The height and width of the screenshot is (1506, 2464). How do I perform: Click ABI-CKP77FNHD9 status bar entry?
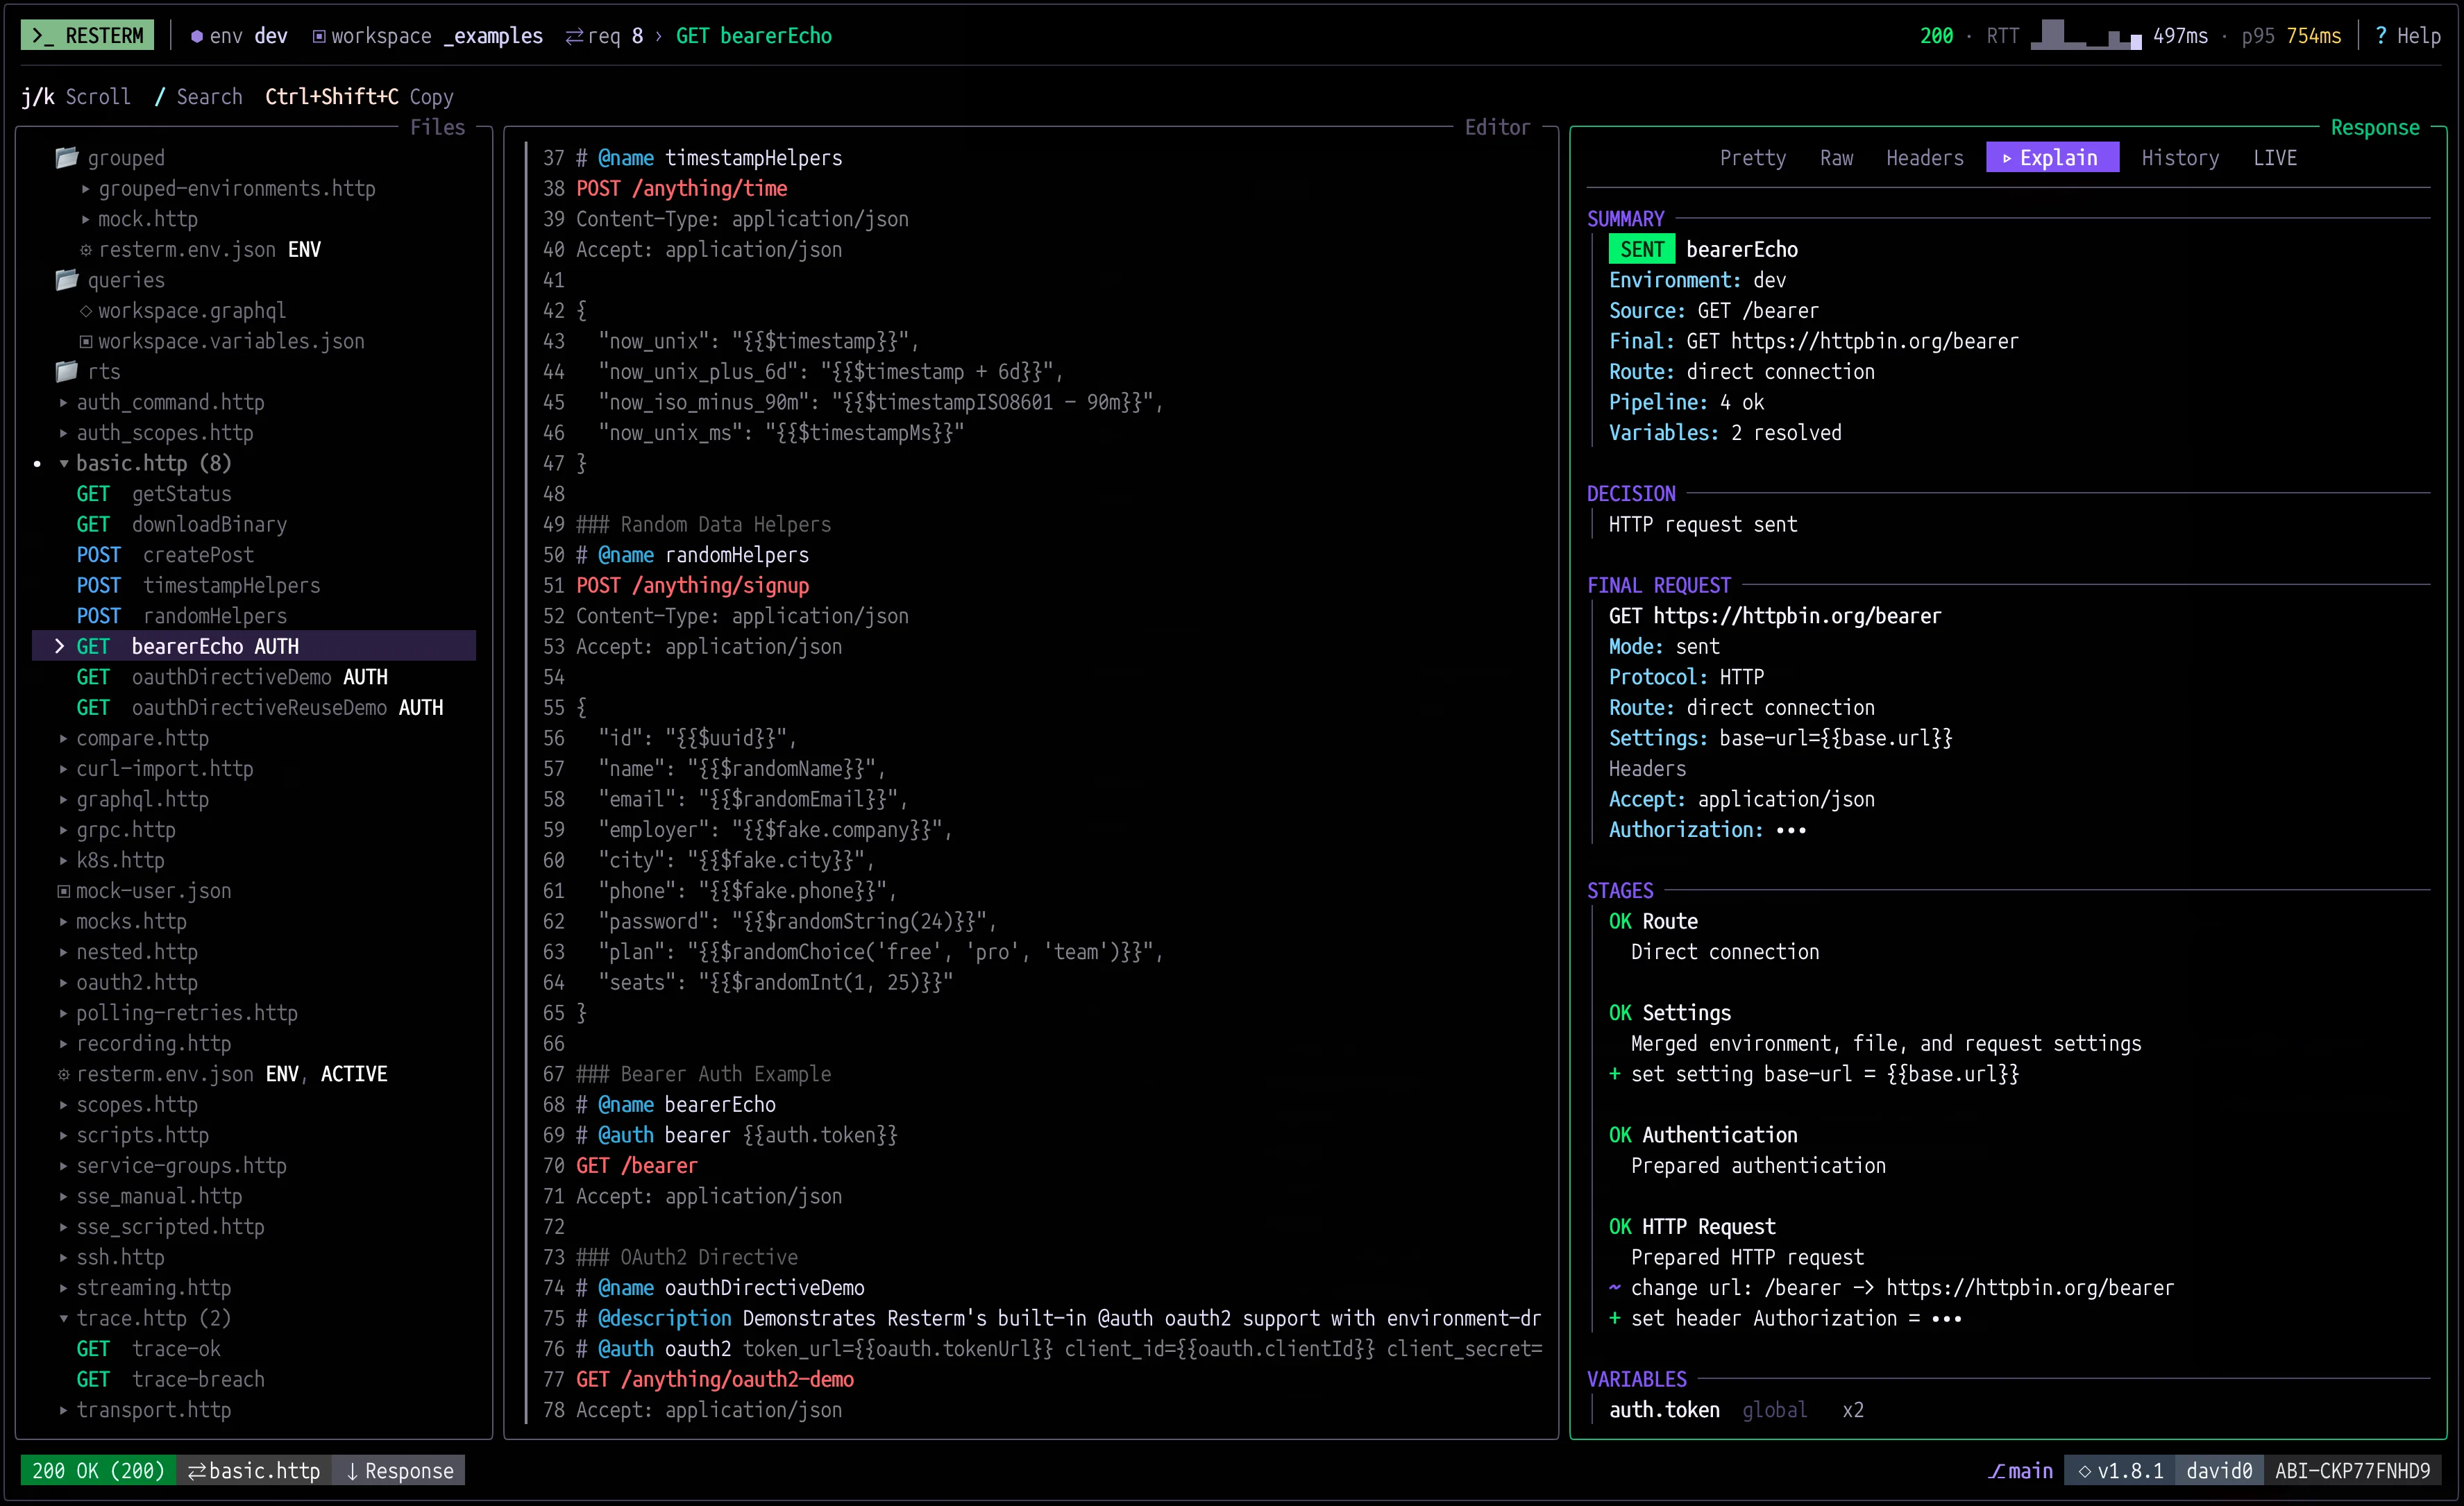click(2352, 1471)
